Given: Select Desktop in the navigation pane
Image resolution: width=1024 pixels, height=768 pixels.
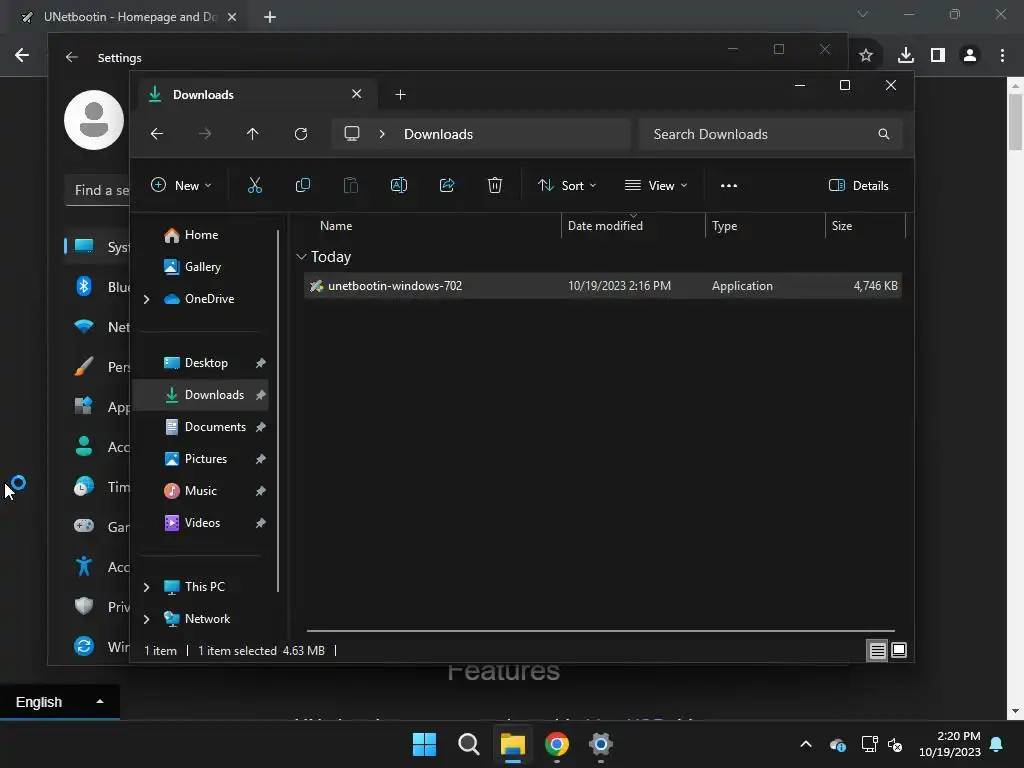Looking at the screenshot, I should point(205,363).
